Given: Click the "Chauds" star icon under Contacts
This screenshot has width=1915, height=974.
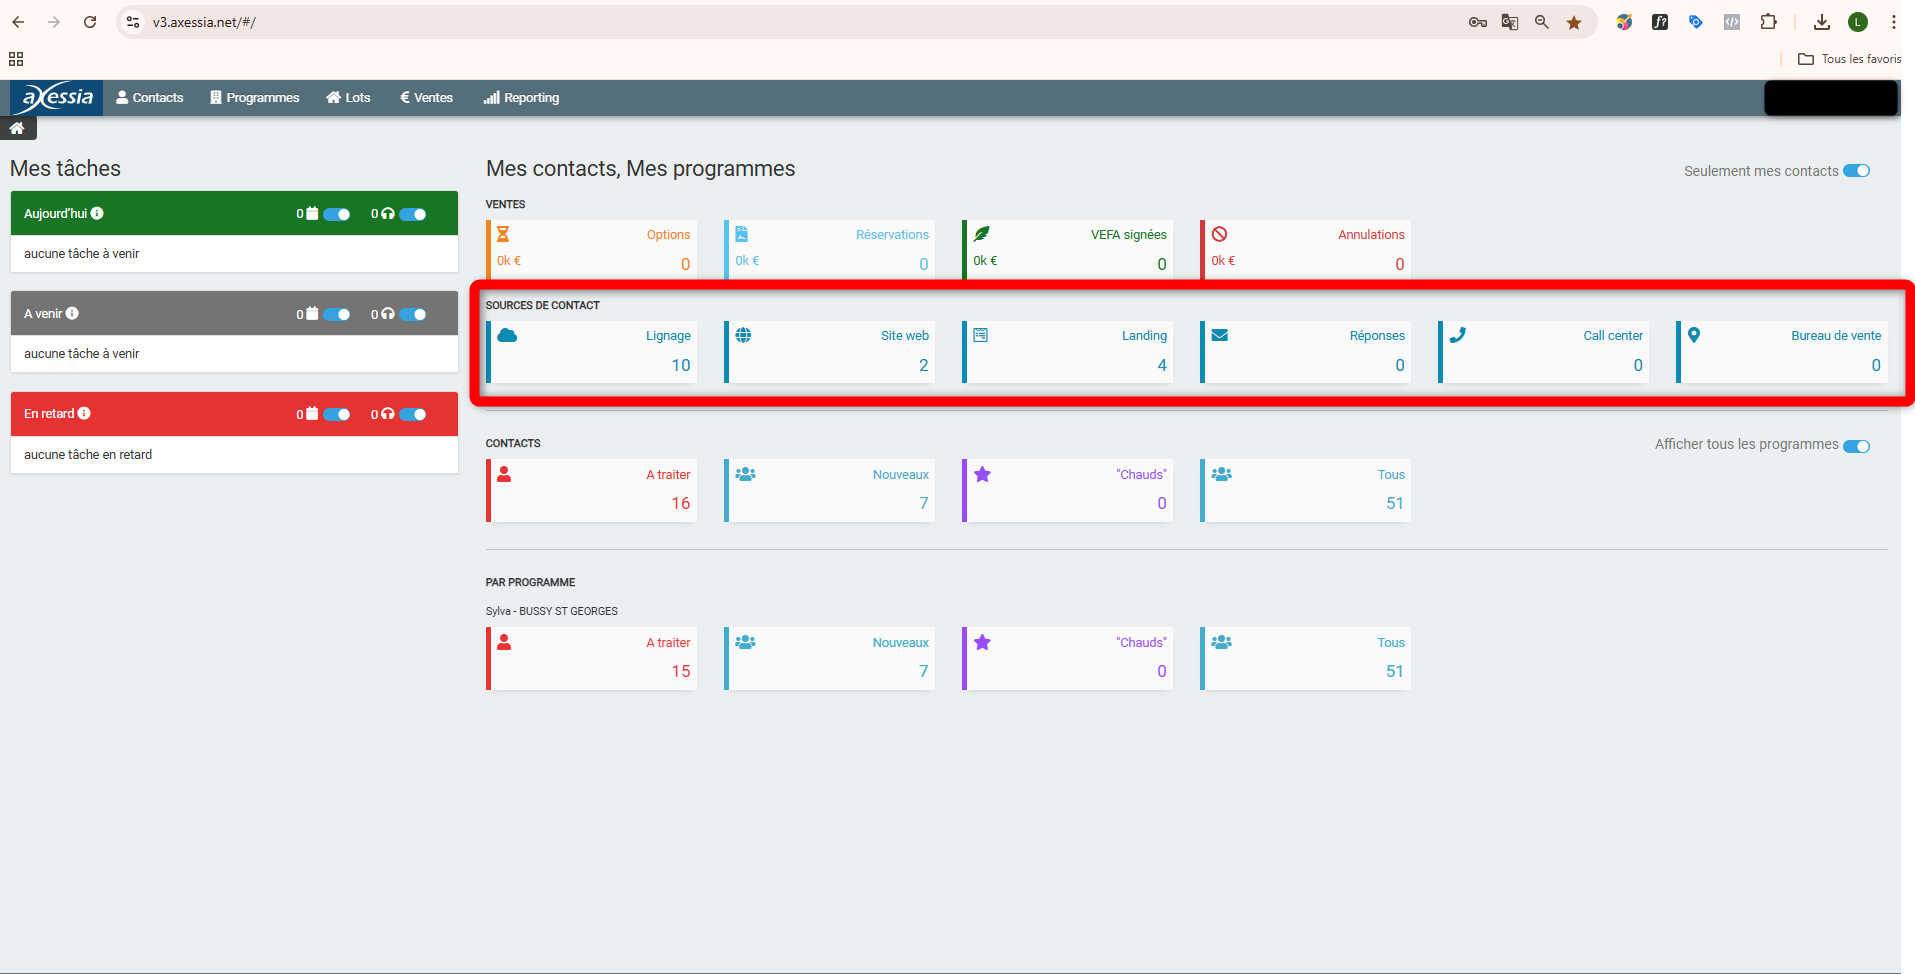Looking at the screenshot, I should tap(982, 474).
